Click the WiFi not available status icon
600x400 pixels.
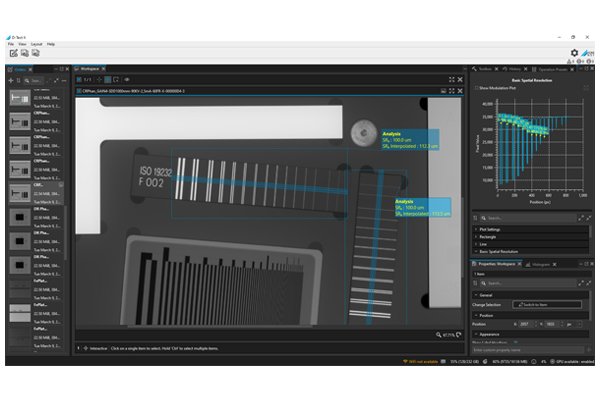[x=405, y=361]
